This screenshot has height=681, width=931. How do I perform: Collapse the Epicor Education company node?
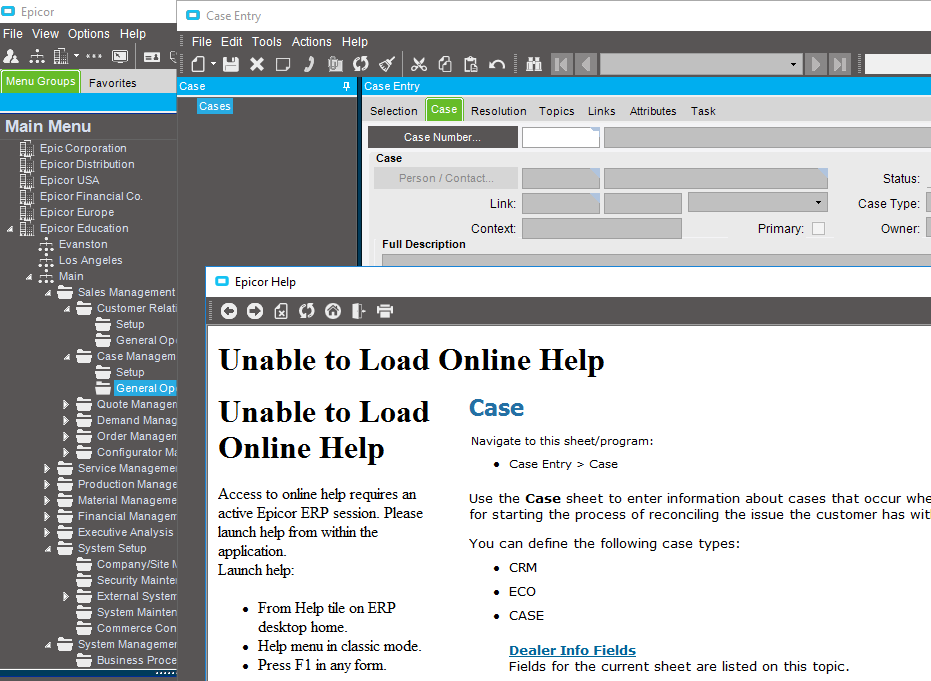(x=10, y=229)
